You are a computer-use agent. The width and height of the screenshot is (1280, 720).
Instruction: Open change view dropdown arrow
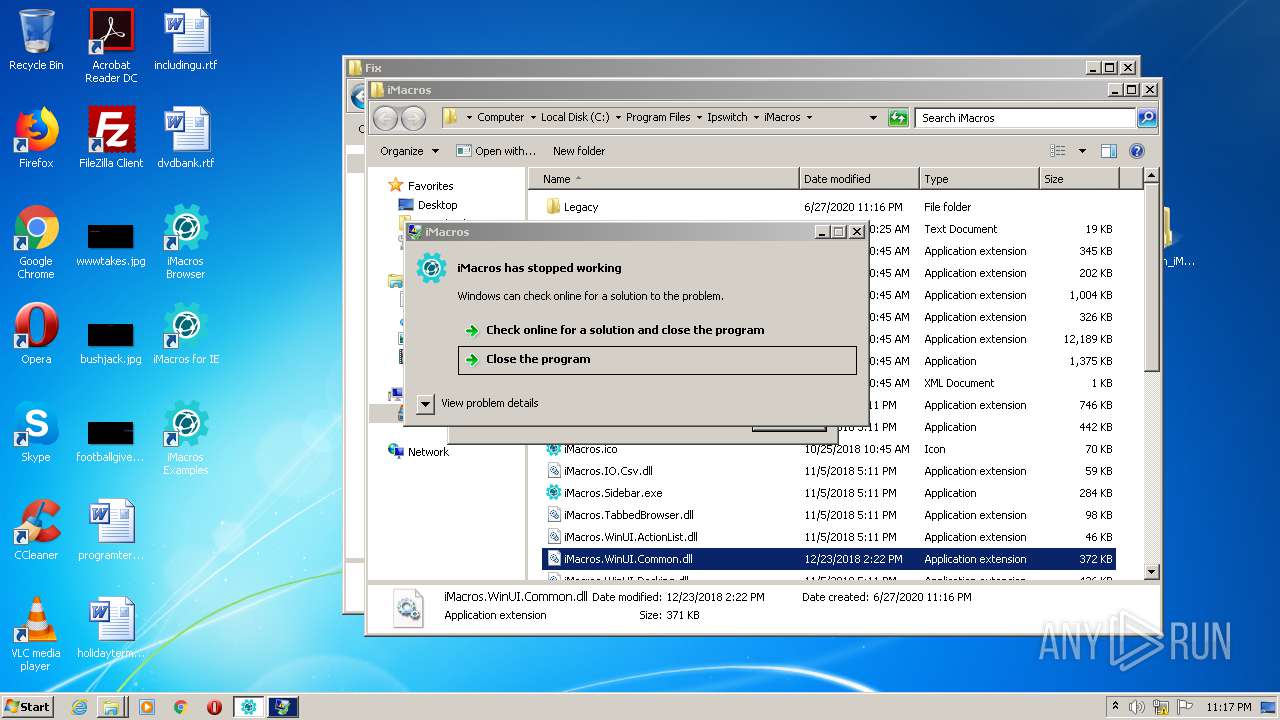point(1082,151)
